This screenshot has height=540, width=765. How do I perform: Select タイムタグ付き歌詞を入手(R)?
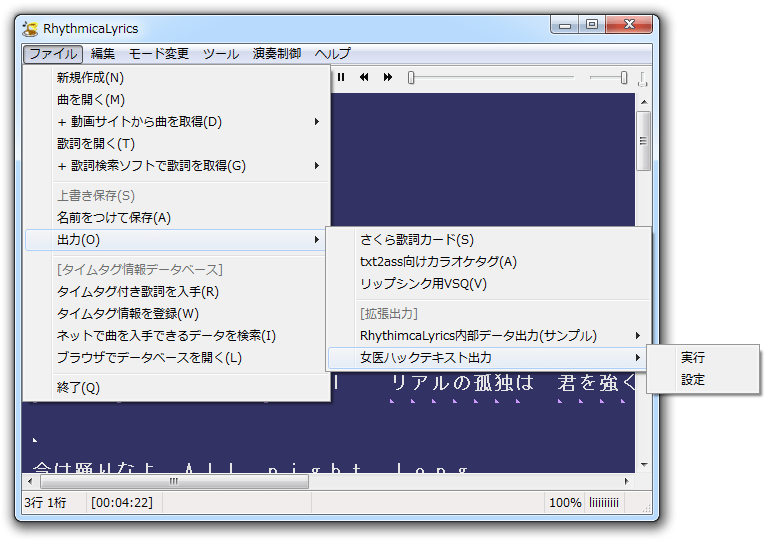point(176,292)
